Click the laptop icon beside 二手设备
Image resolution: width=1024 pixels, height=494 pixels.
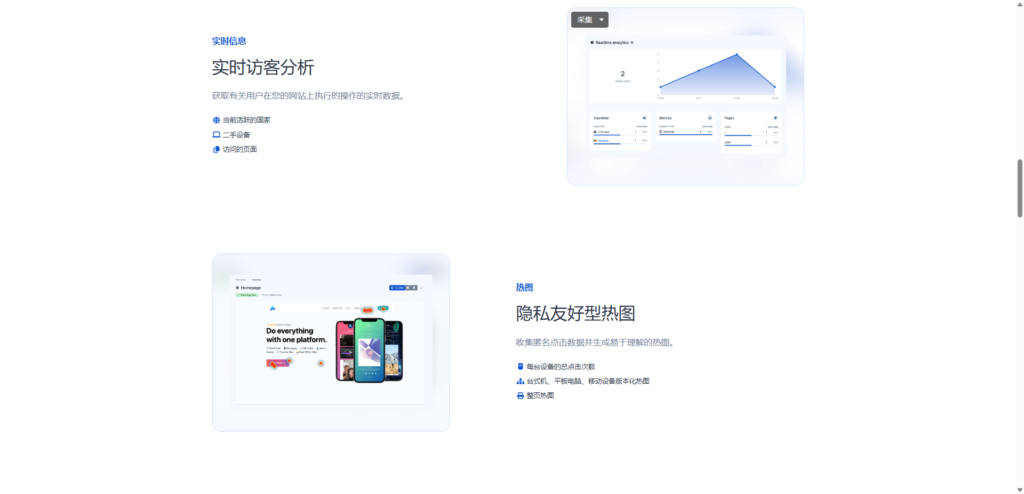[x=216, y=135]
